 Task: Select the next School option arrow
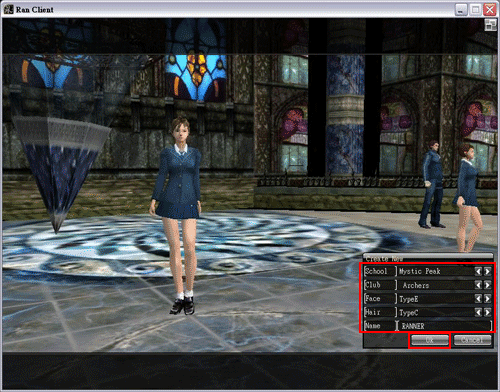click(x=487, y=271)
